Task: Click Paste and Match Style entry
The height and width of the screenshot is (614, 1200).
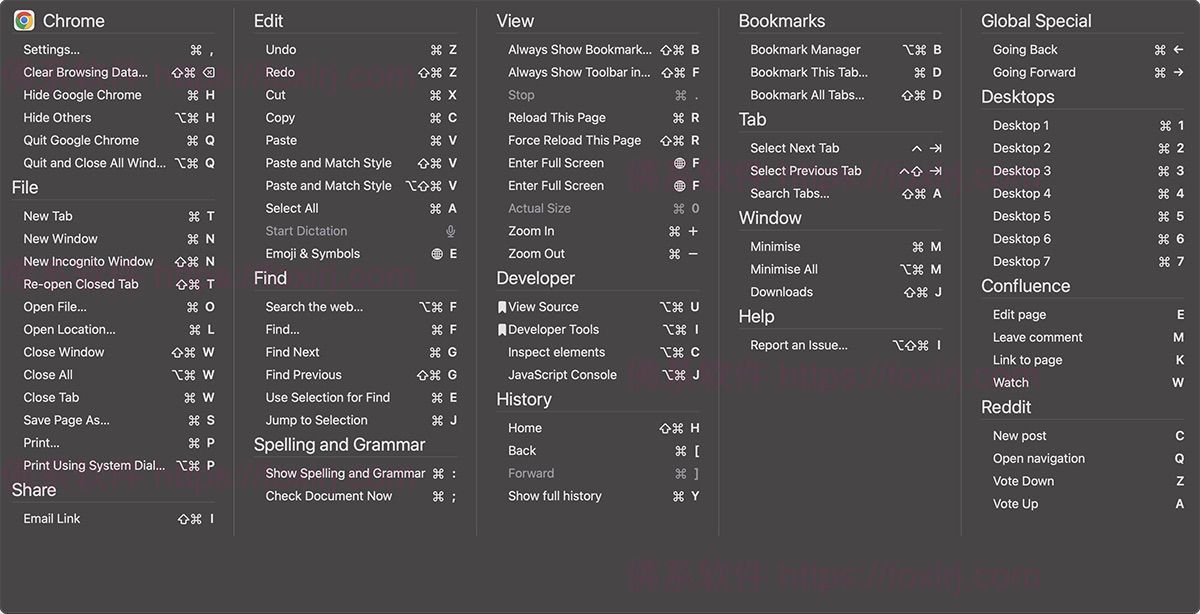Action: [328, 163]
